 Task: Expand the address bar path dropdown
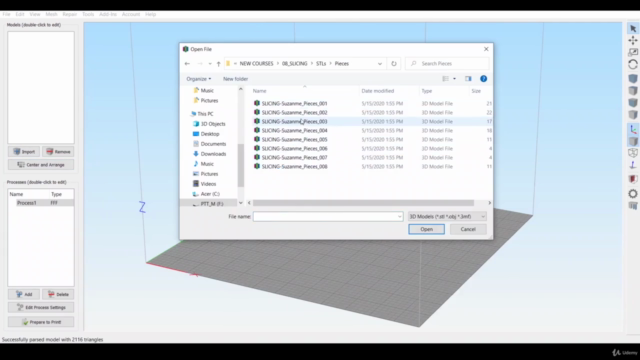click(x=380, y=64)
